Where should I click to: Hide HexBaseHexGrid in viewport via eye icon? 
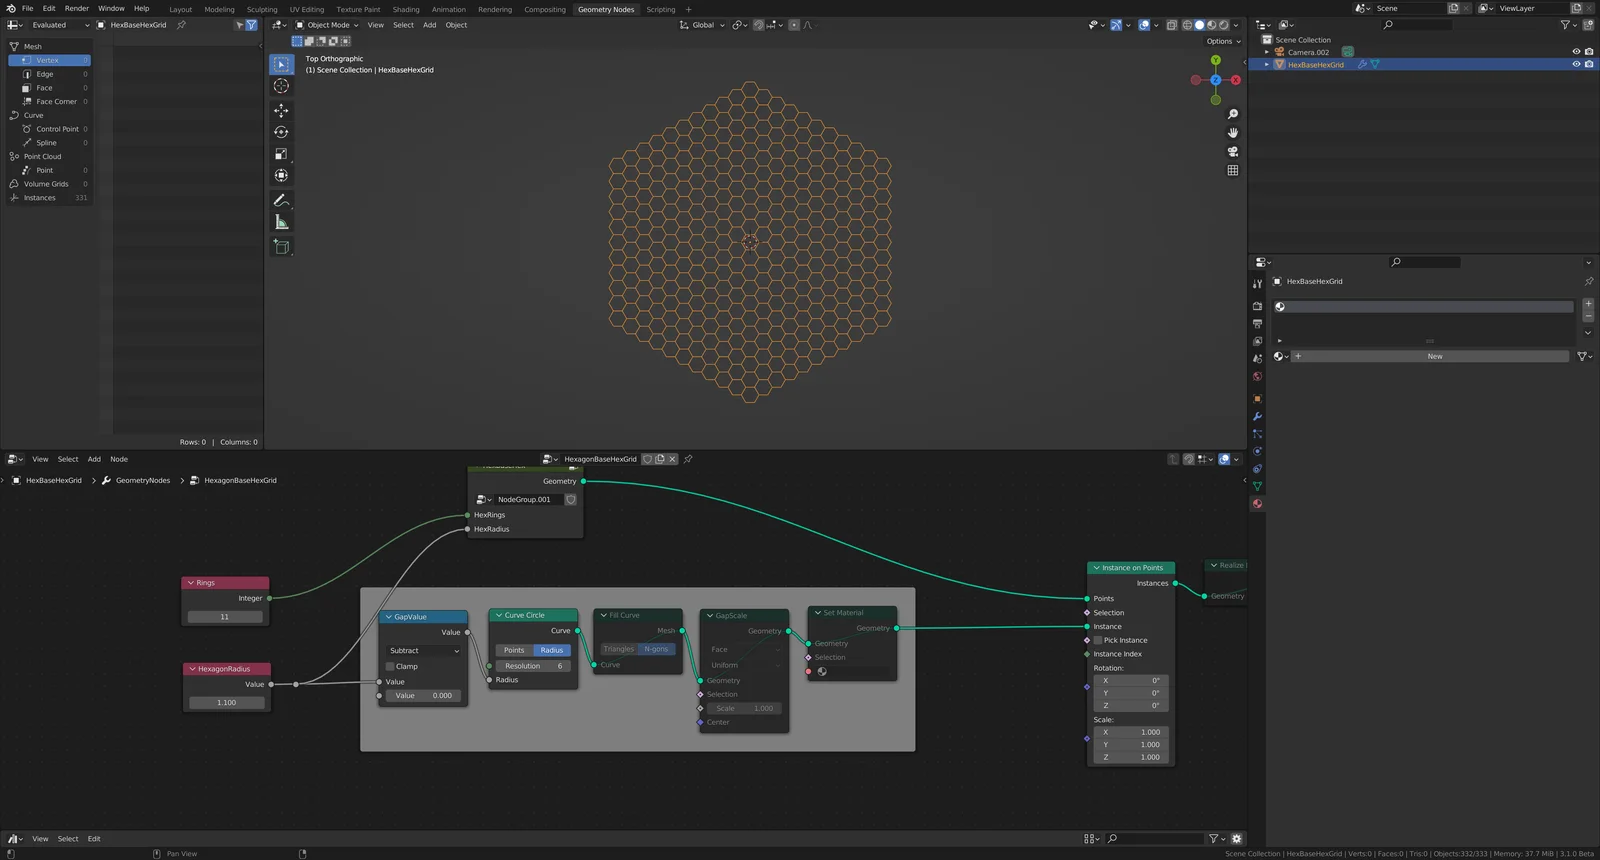point(1576,64)
